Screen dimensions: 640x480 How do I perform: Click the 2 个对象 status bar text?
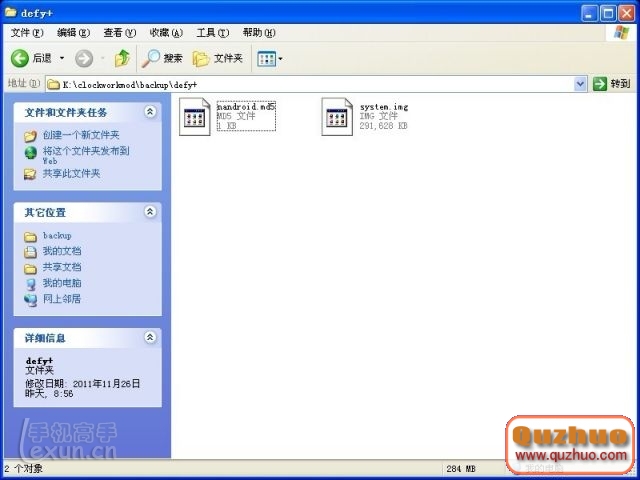pyautogui.click(x=23, y=469)
